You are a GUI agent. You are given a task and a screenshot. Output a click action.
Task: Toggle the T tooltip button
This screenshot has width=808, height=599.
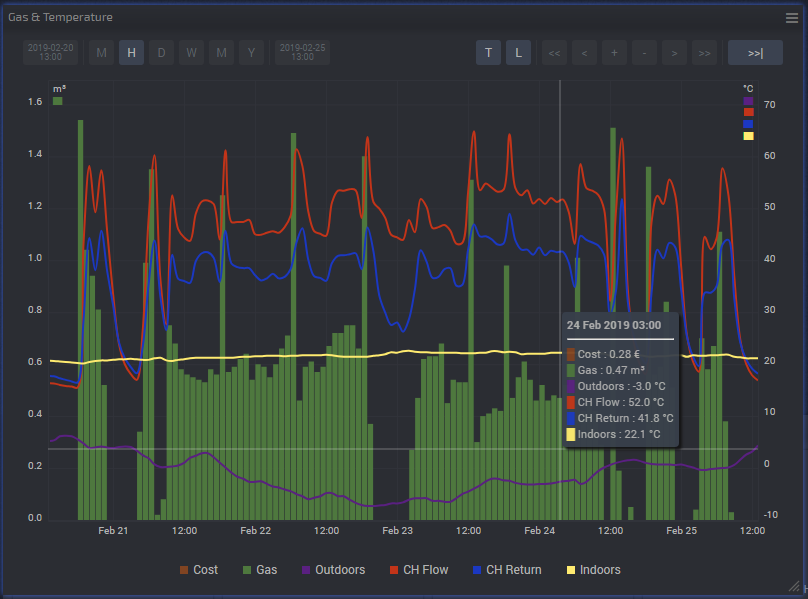489,53
